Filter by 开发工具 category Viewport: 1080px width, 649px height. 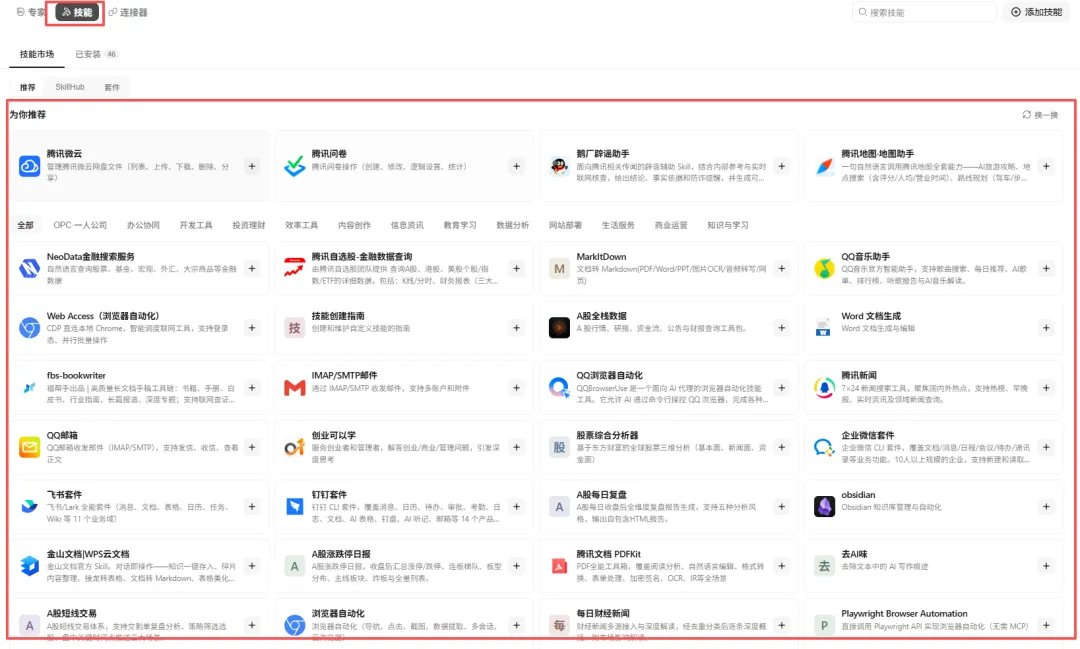coord(196,225)
